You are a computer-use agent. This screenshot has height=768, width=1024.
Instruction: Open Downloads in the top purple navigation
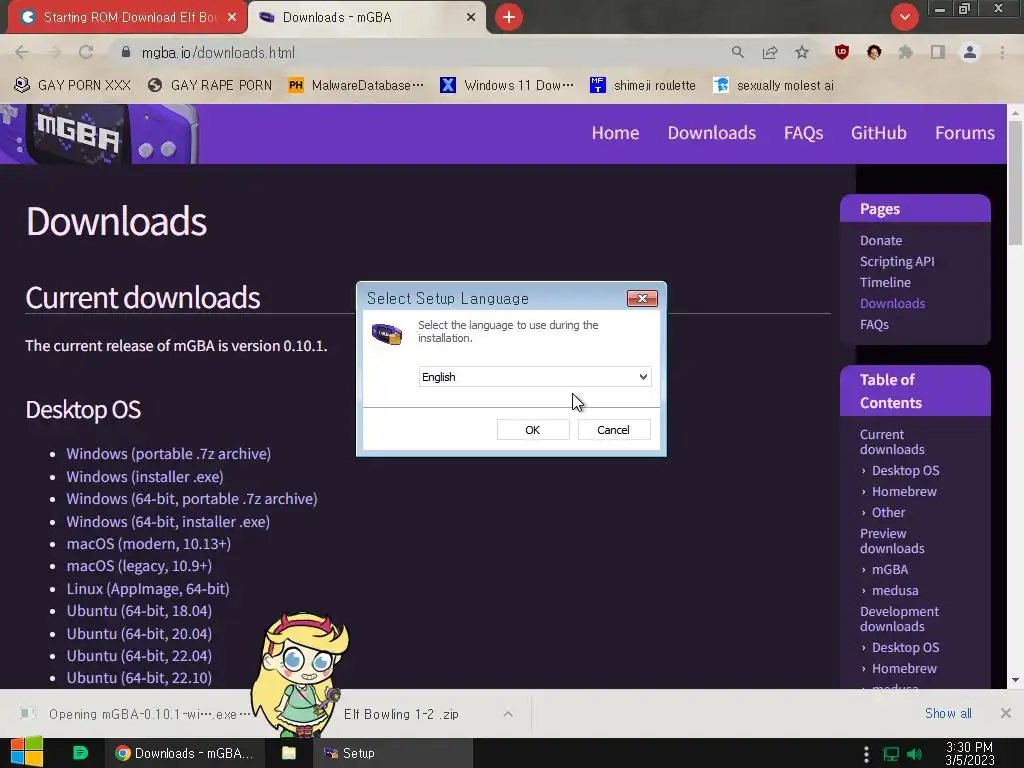click(712, 133)
